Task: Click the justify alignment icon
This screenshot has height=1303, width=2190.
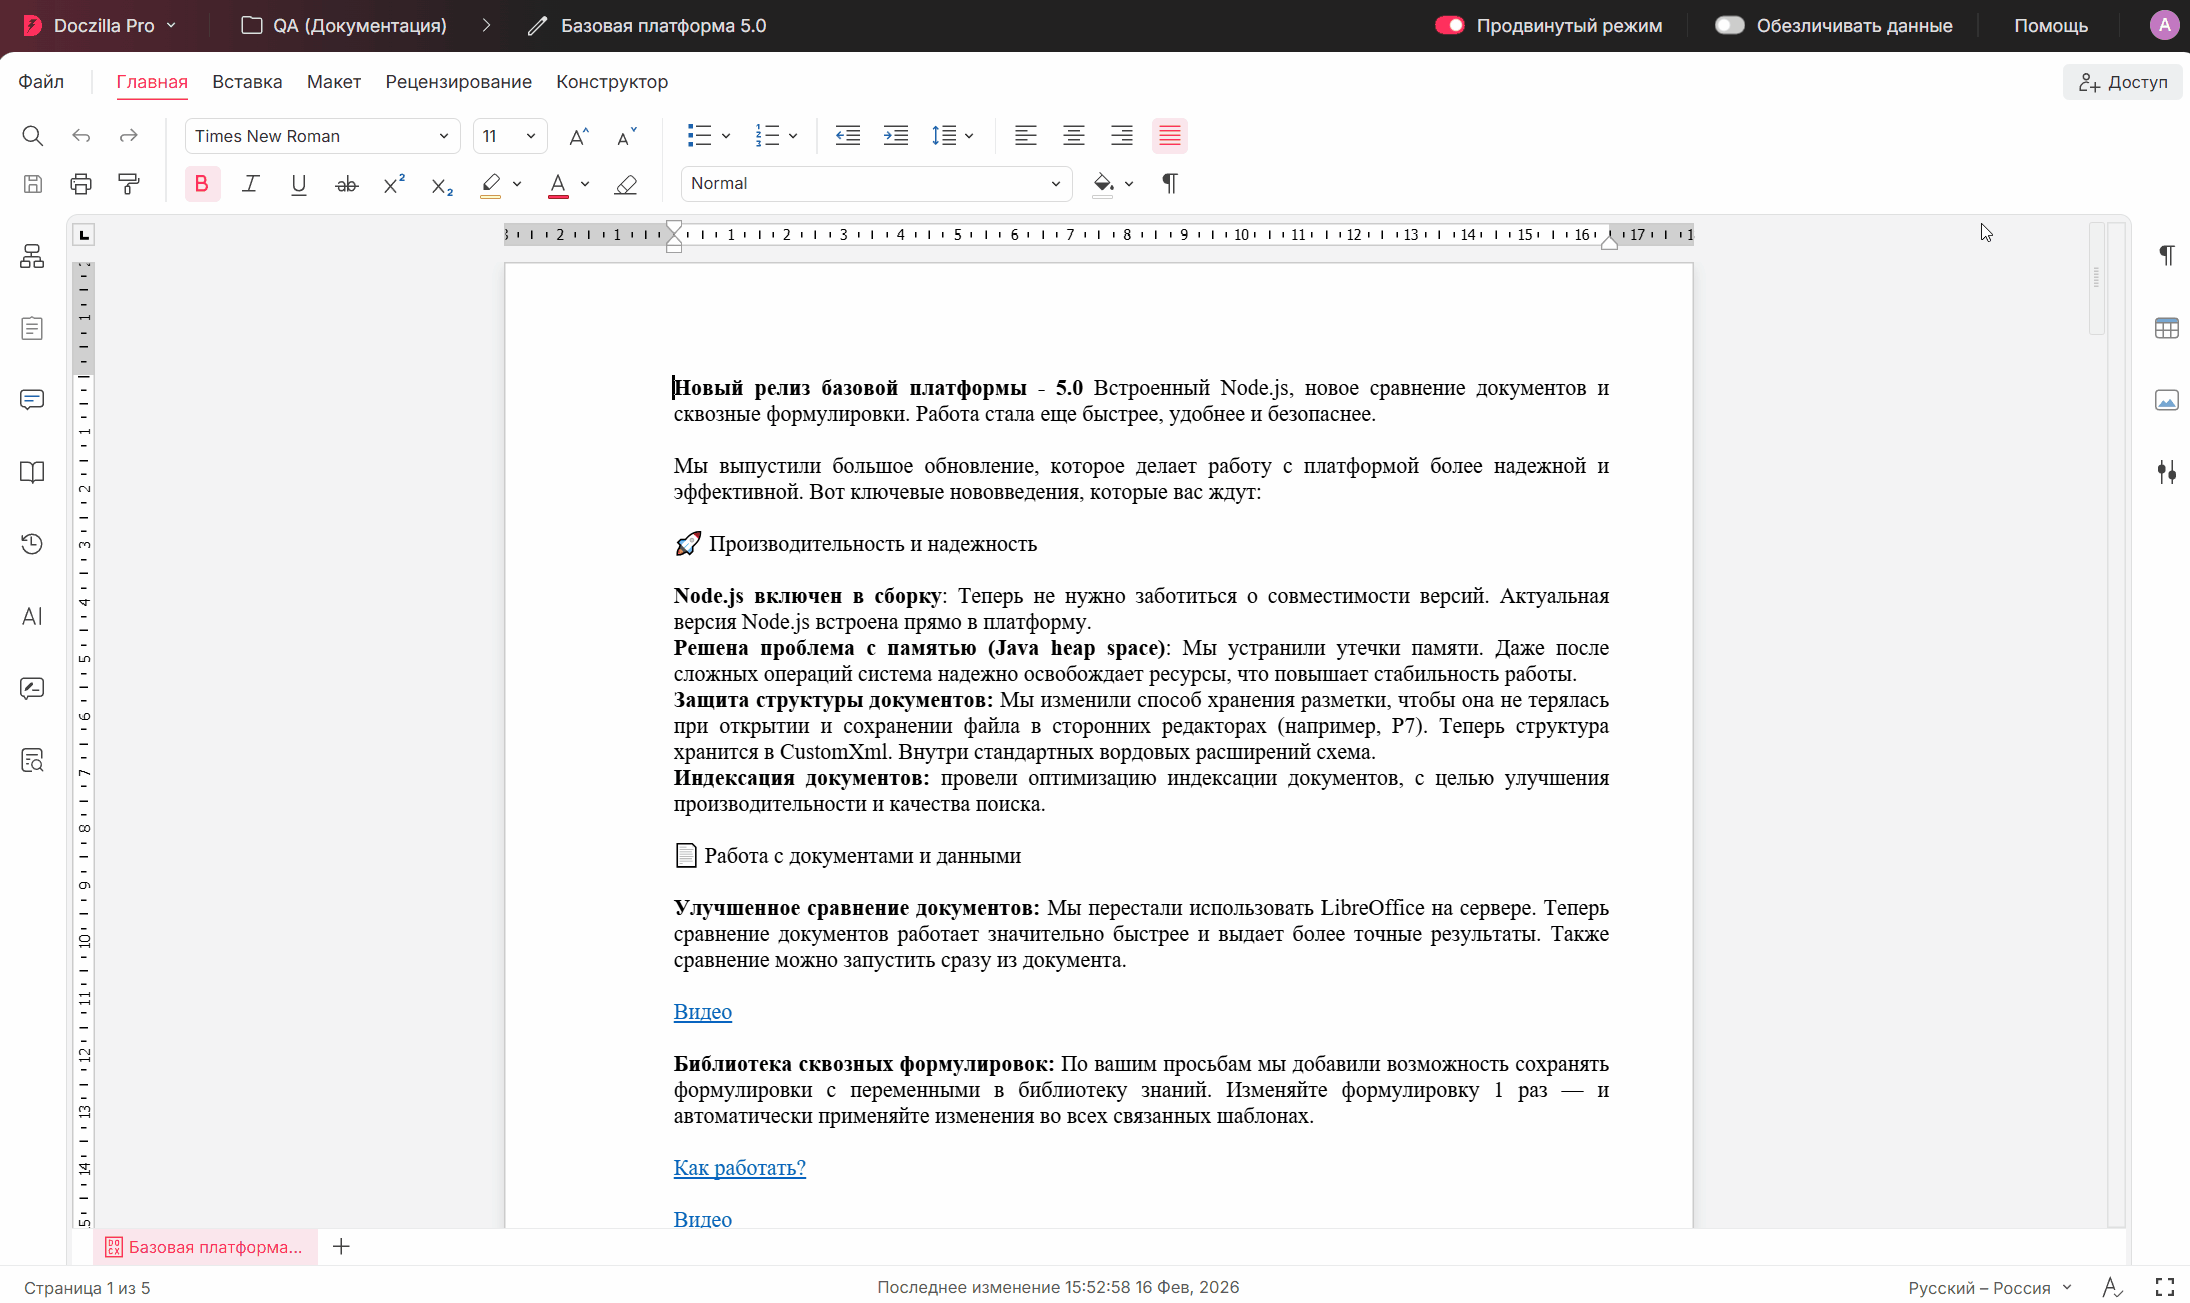Action: pos(1170,136)
